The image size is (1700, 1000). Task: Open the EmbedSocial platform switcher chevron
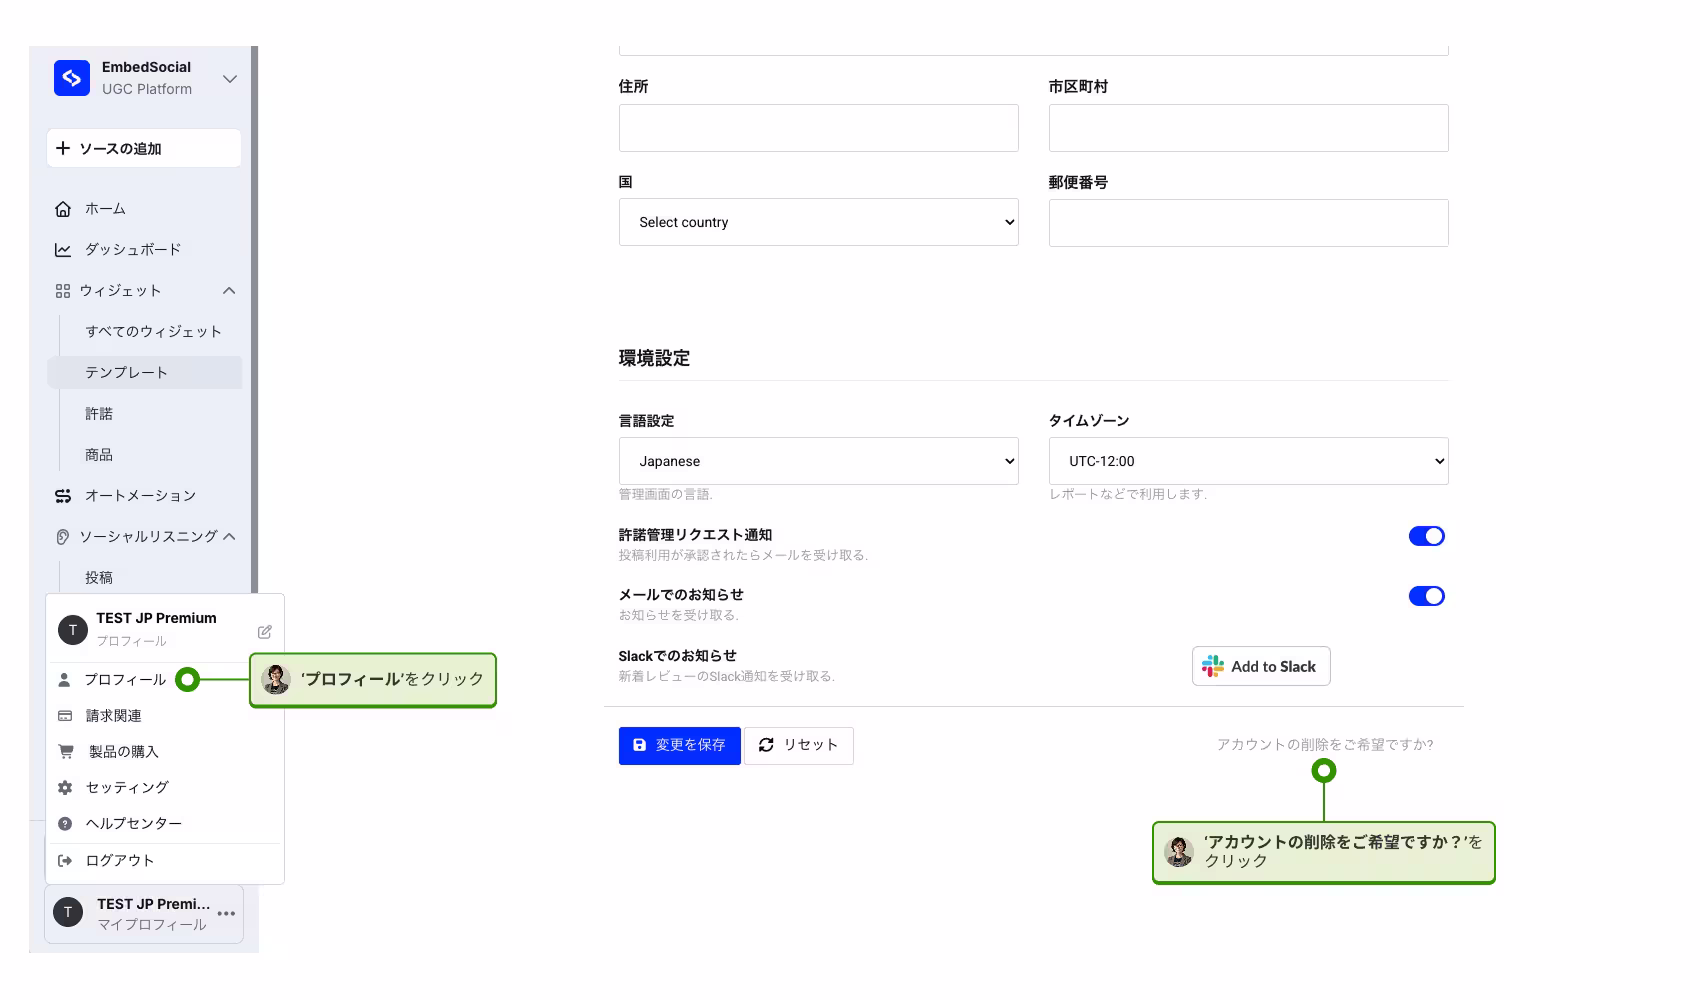tap(230, 79)
